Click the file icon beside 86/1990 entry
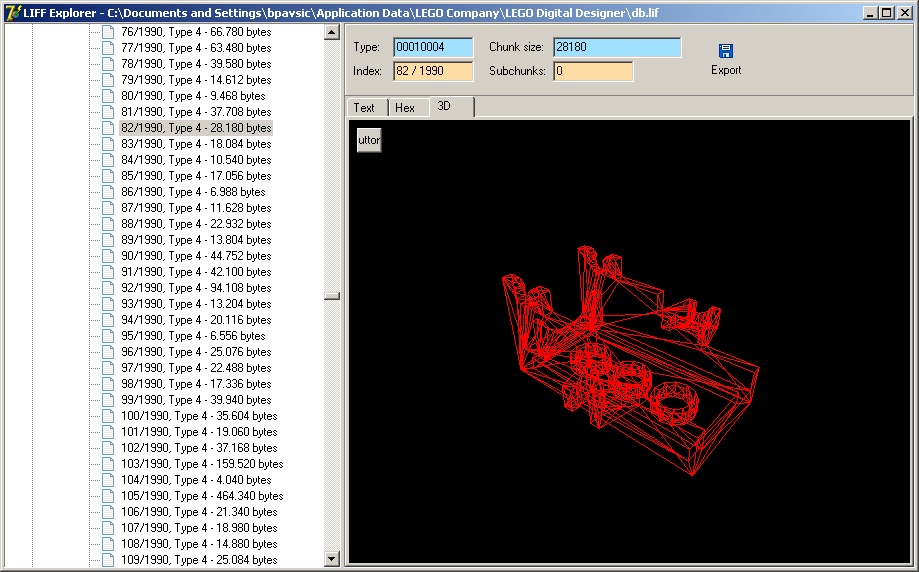The width and height of the screenshot is (919, 572). point(108,192)
